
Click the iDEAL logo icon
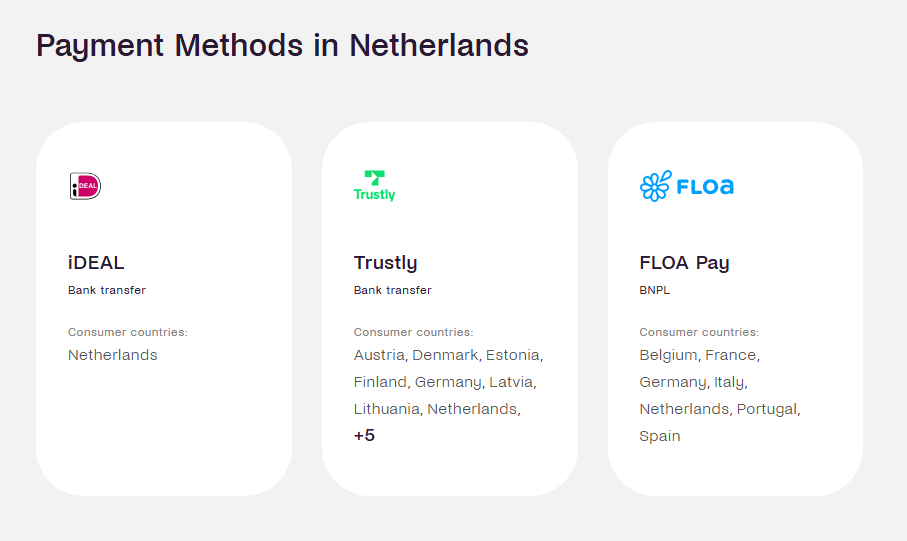[85, 186]
